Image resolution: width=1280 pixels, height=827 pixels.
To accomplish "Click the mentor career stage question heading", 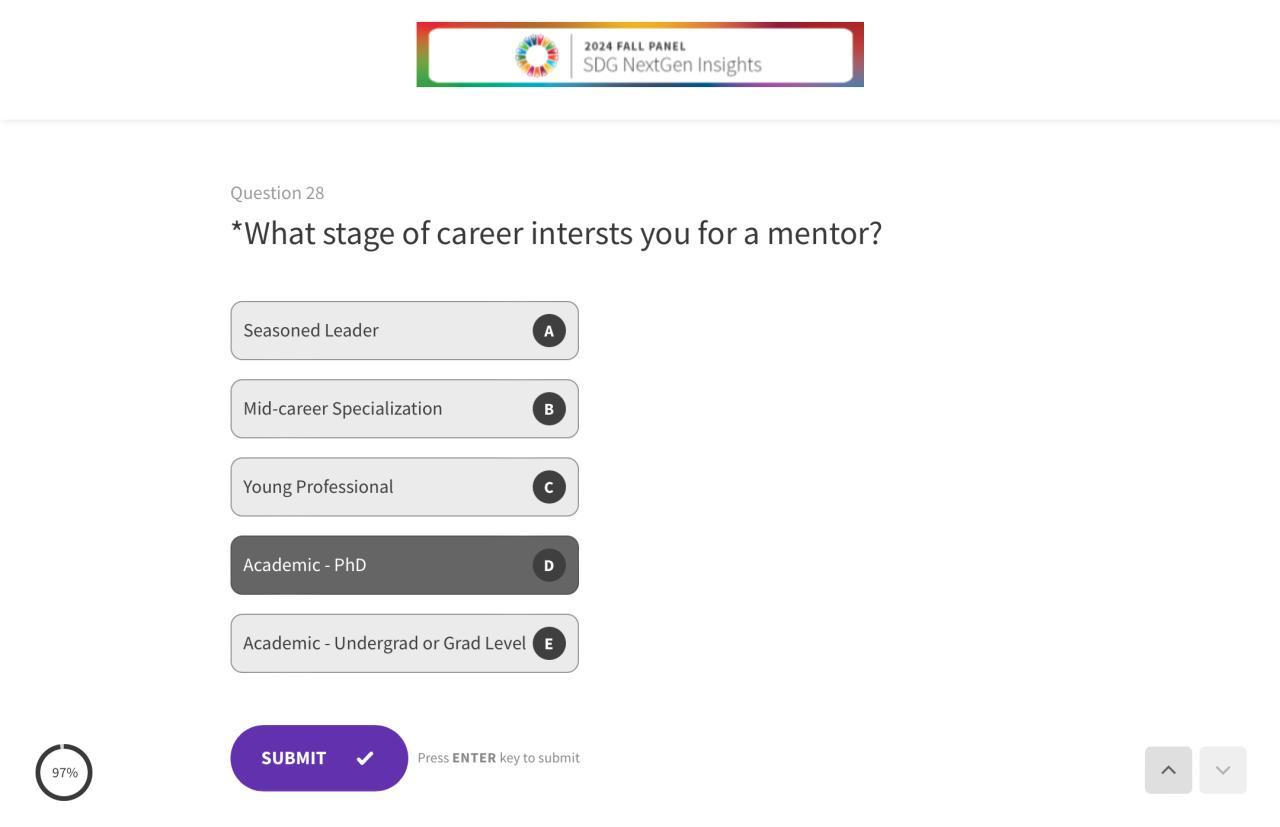I will click(x=556, y=233).
